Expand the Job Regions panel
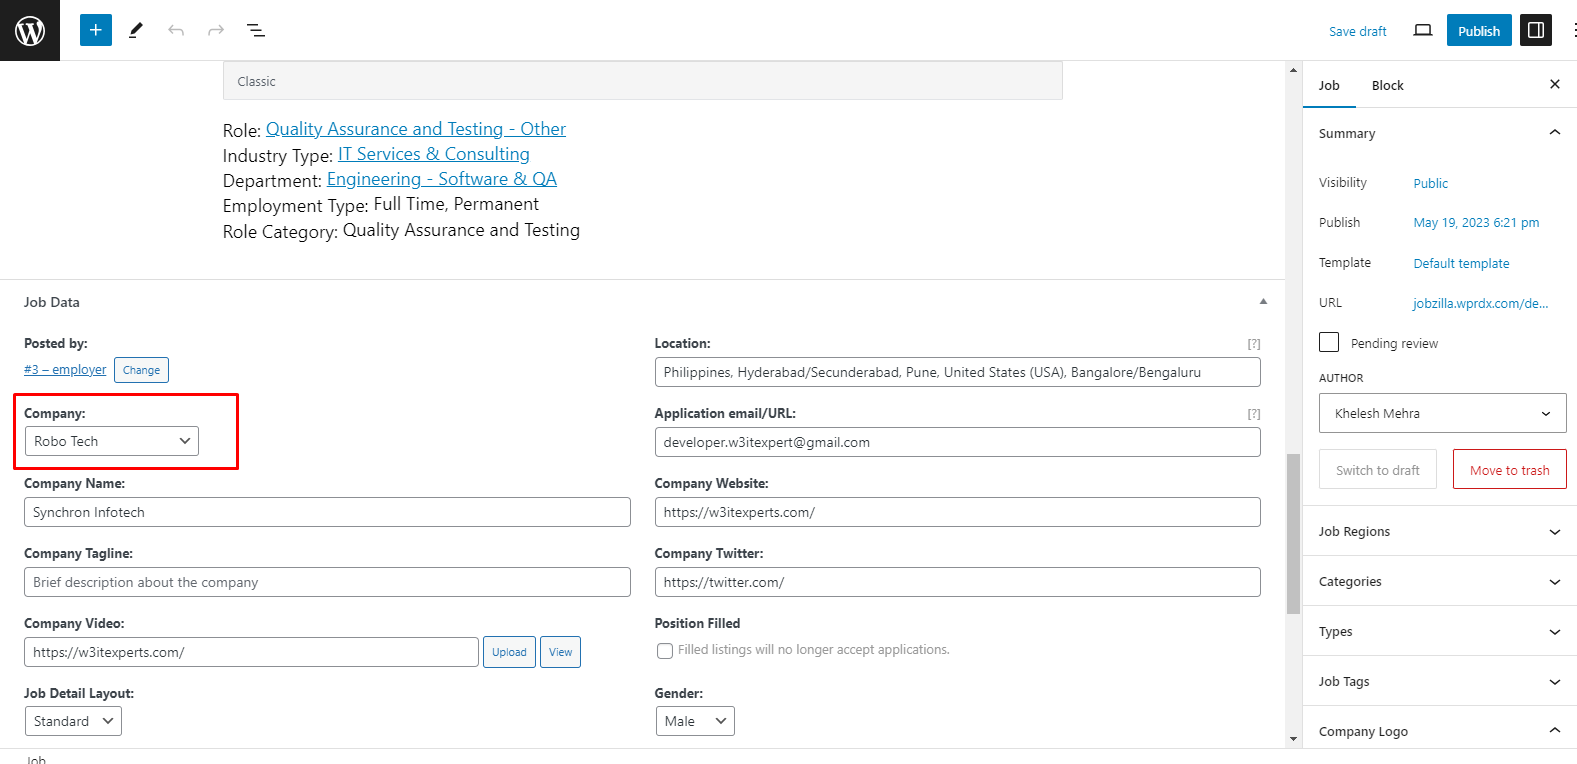Image resolution: width=1577 pixels, height=764 pixels. (x=1439, y=531)
